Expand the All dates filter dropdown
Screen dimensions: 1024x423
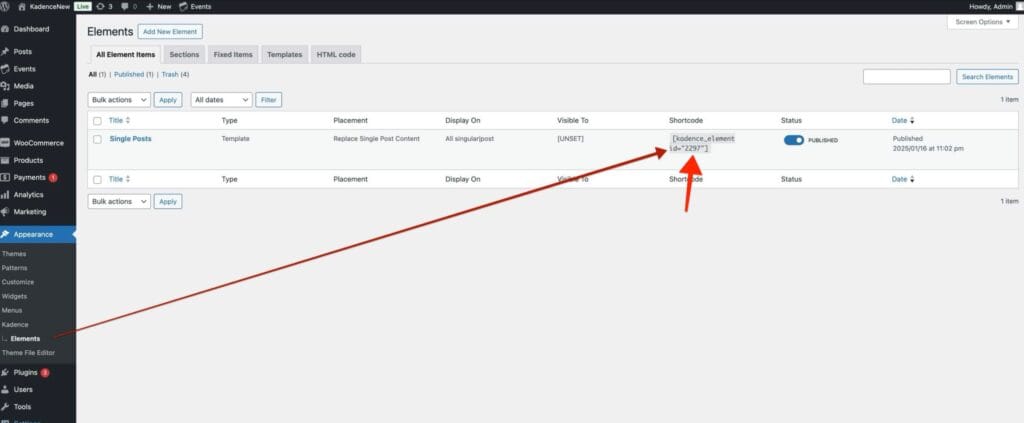tap(220, 100)
